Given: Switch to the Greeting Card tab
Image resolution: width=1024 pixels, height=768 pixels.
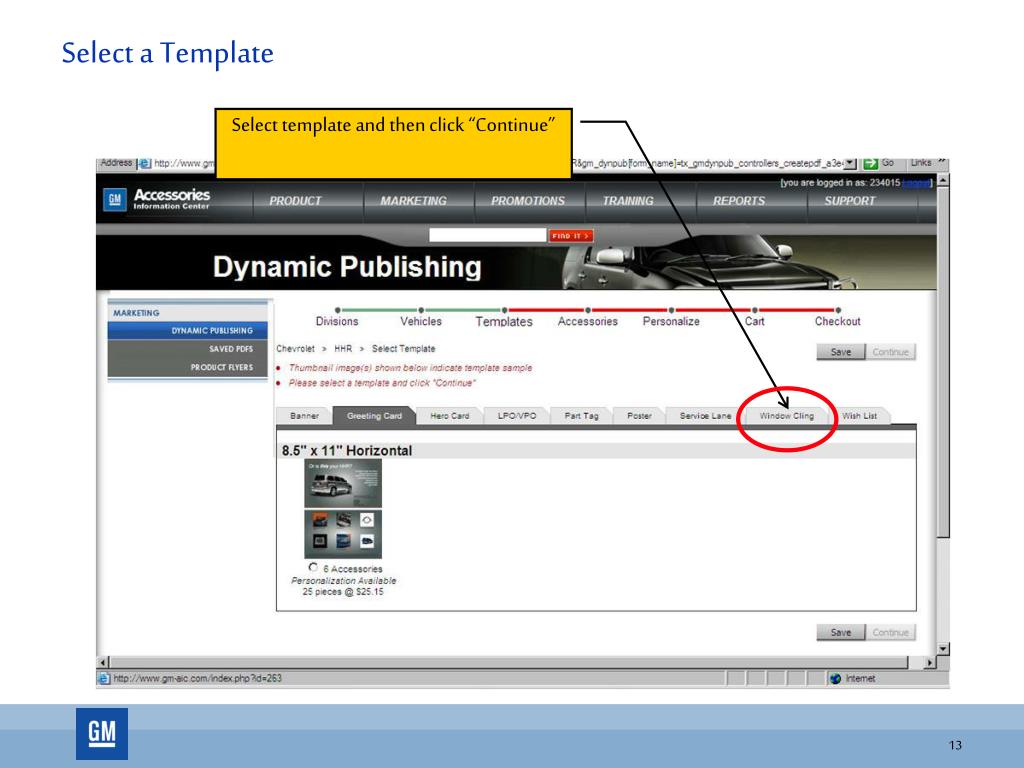Looking at the screenshot, I should [374, 416].
